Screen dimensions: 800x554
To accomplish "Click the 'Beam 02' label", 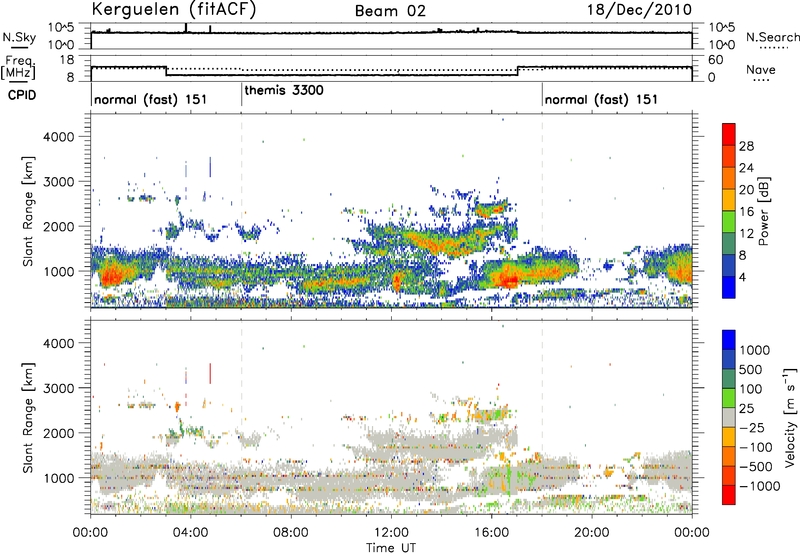I will point(390,11).
